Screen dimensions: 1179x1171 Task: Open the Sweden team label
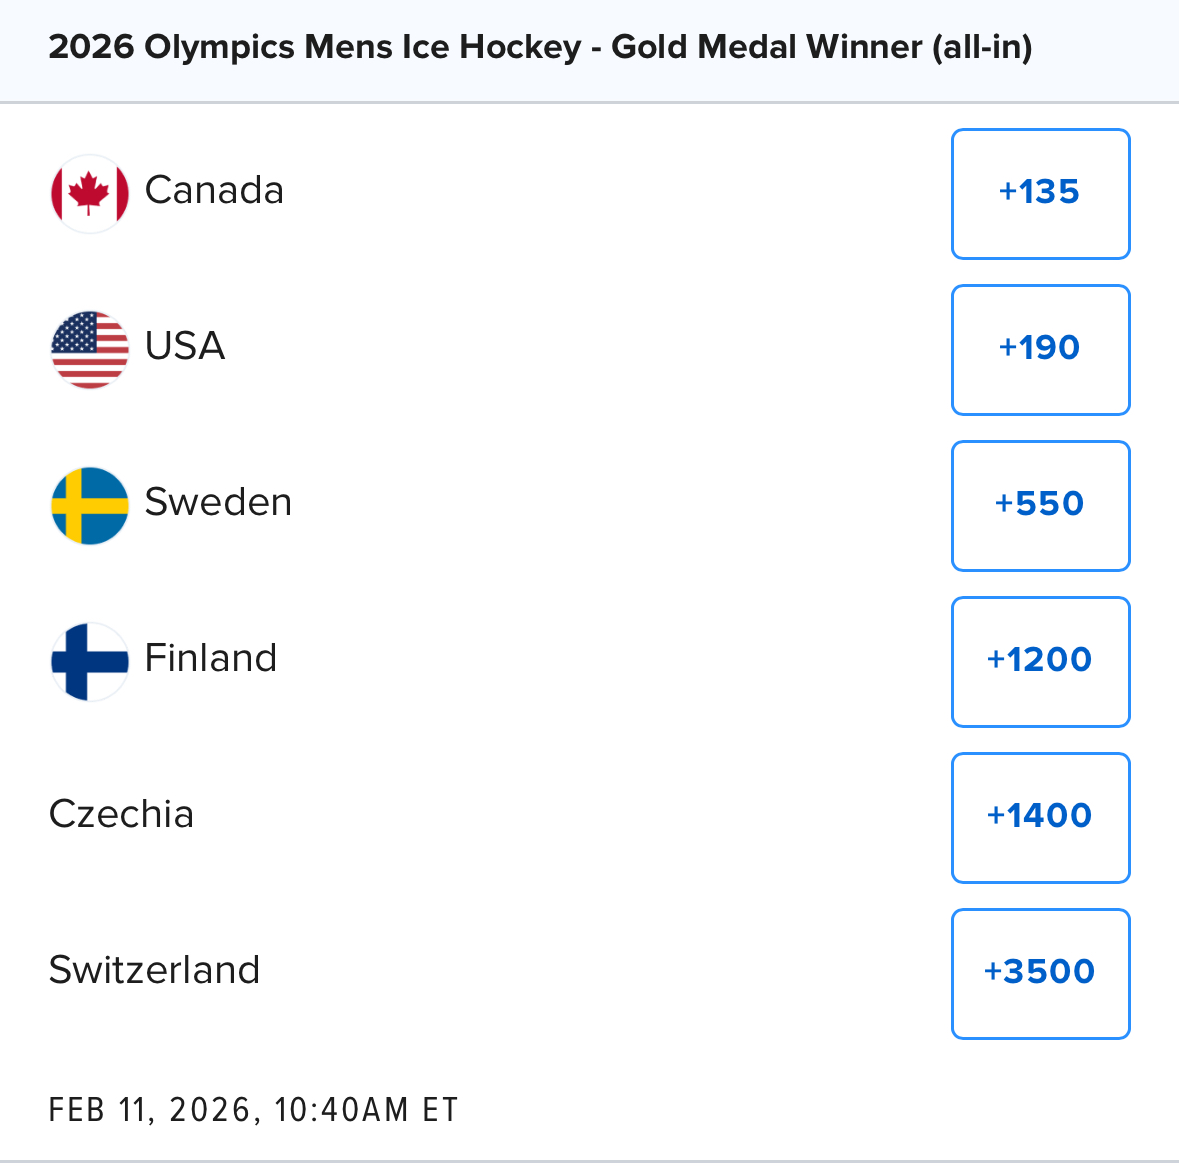pyautogui.click(x=218, y=502)
